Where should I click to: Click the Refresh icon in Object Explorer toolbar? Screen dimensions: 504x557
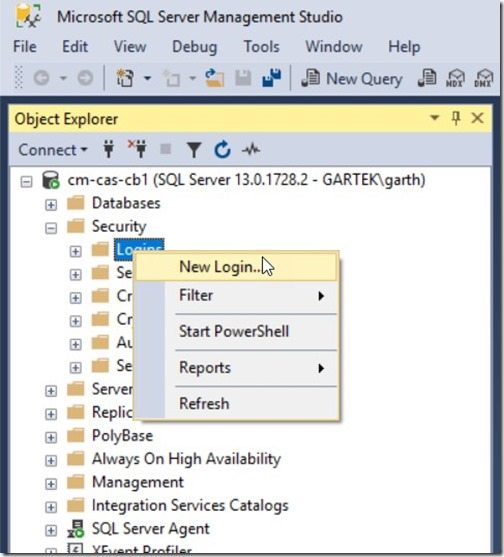tap(222, 150)
